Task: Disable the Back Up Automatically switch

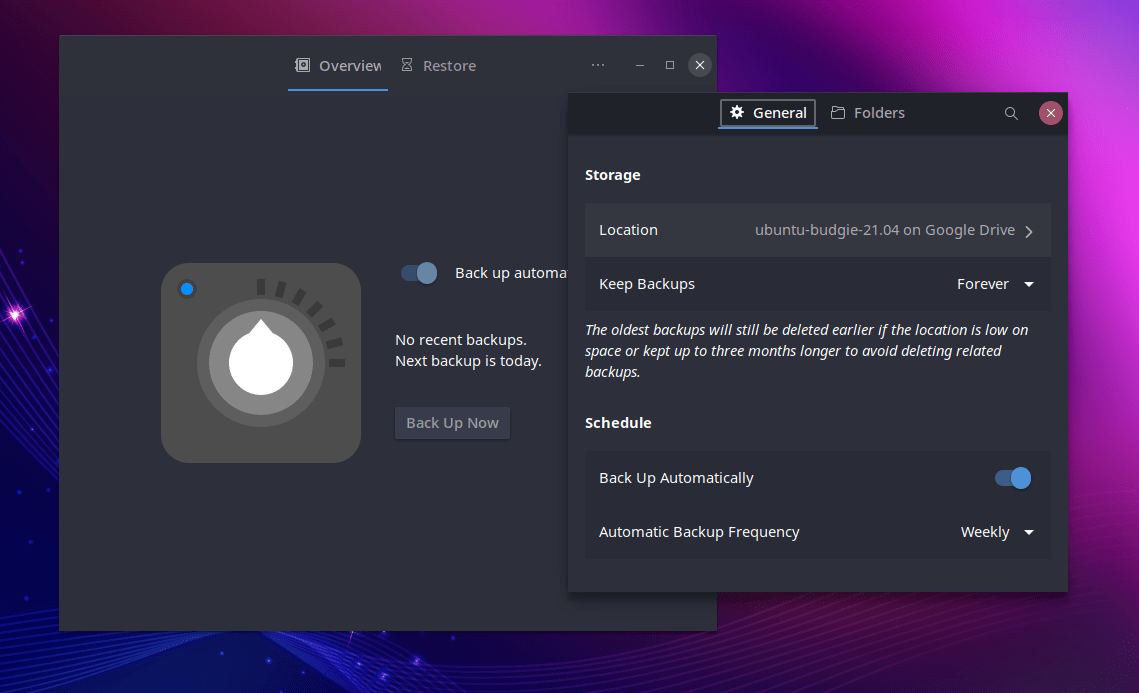Action: point(1013,478)
